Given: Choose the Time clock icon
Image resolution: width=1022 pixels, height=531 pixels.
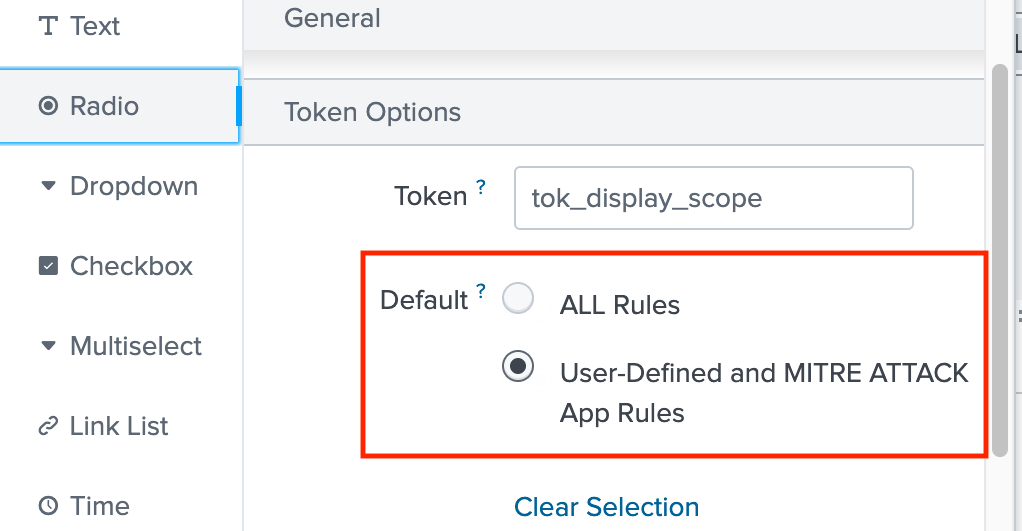Looking at the screenshot, I should click(x=47, y=506).
